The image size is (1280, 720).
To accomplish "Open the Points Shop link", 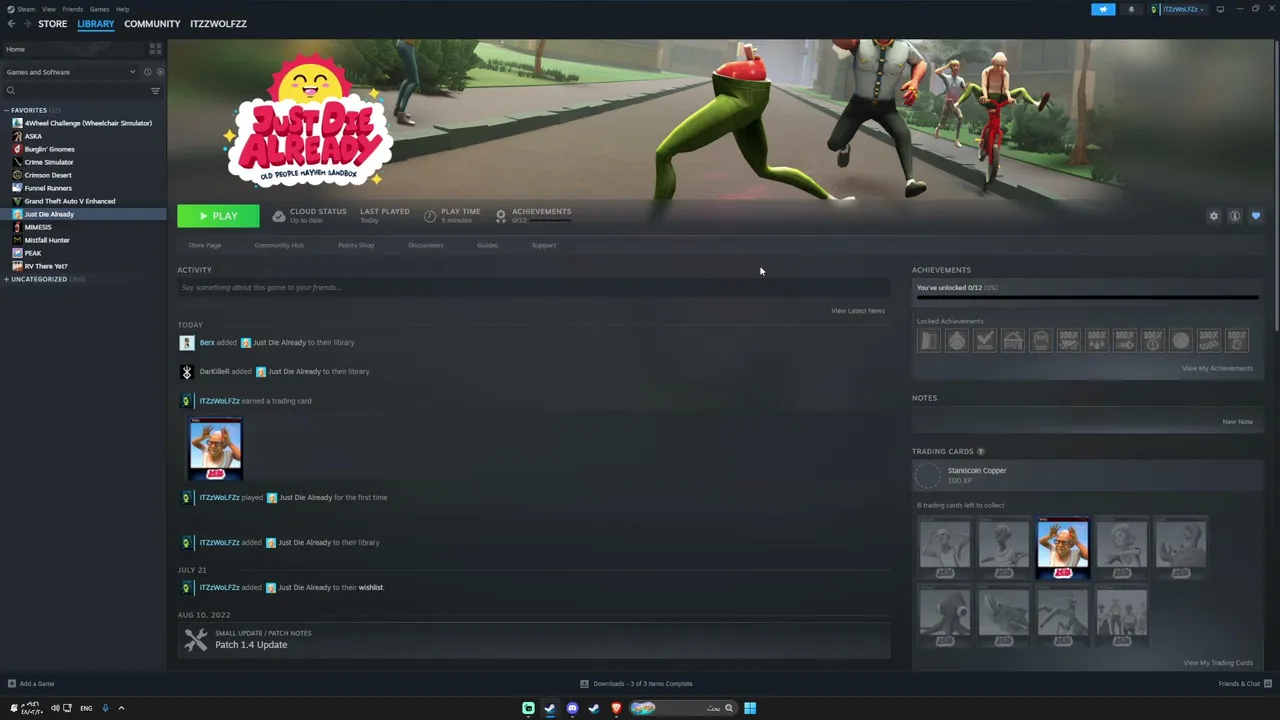I will coord(356,245).
